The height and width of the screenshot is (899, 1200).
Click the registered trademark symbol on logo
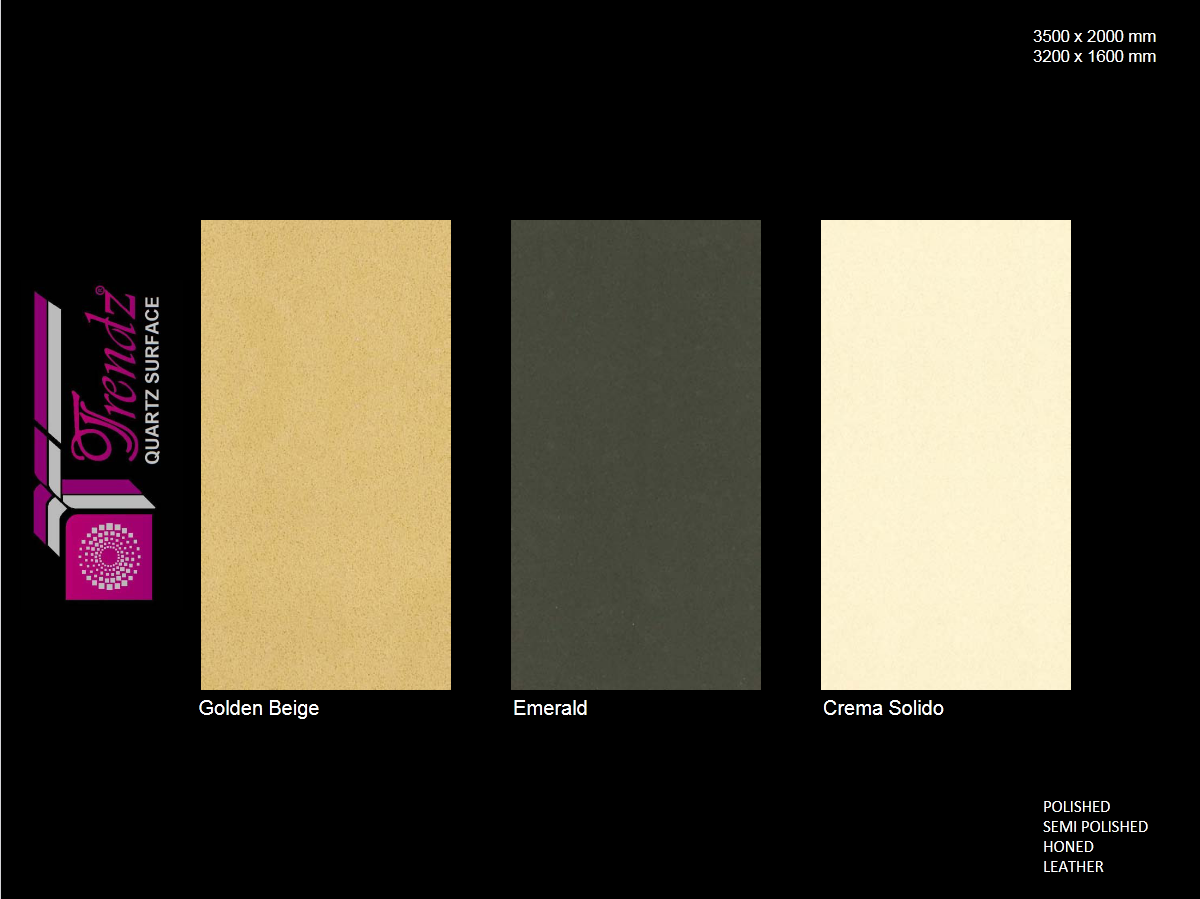(100, 290)
